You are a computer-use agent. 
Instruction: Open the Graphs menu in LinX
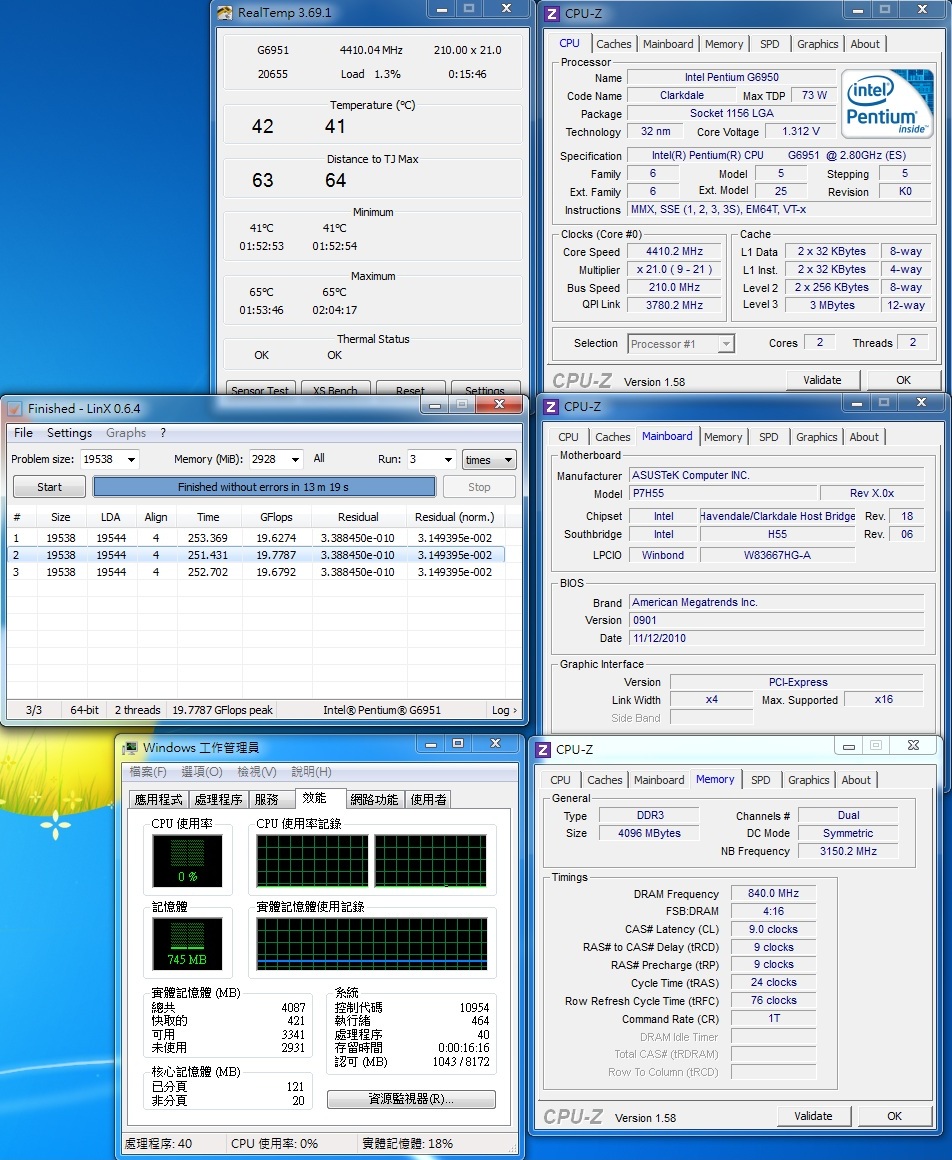click(x=126, y=433)
